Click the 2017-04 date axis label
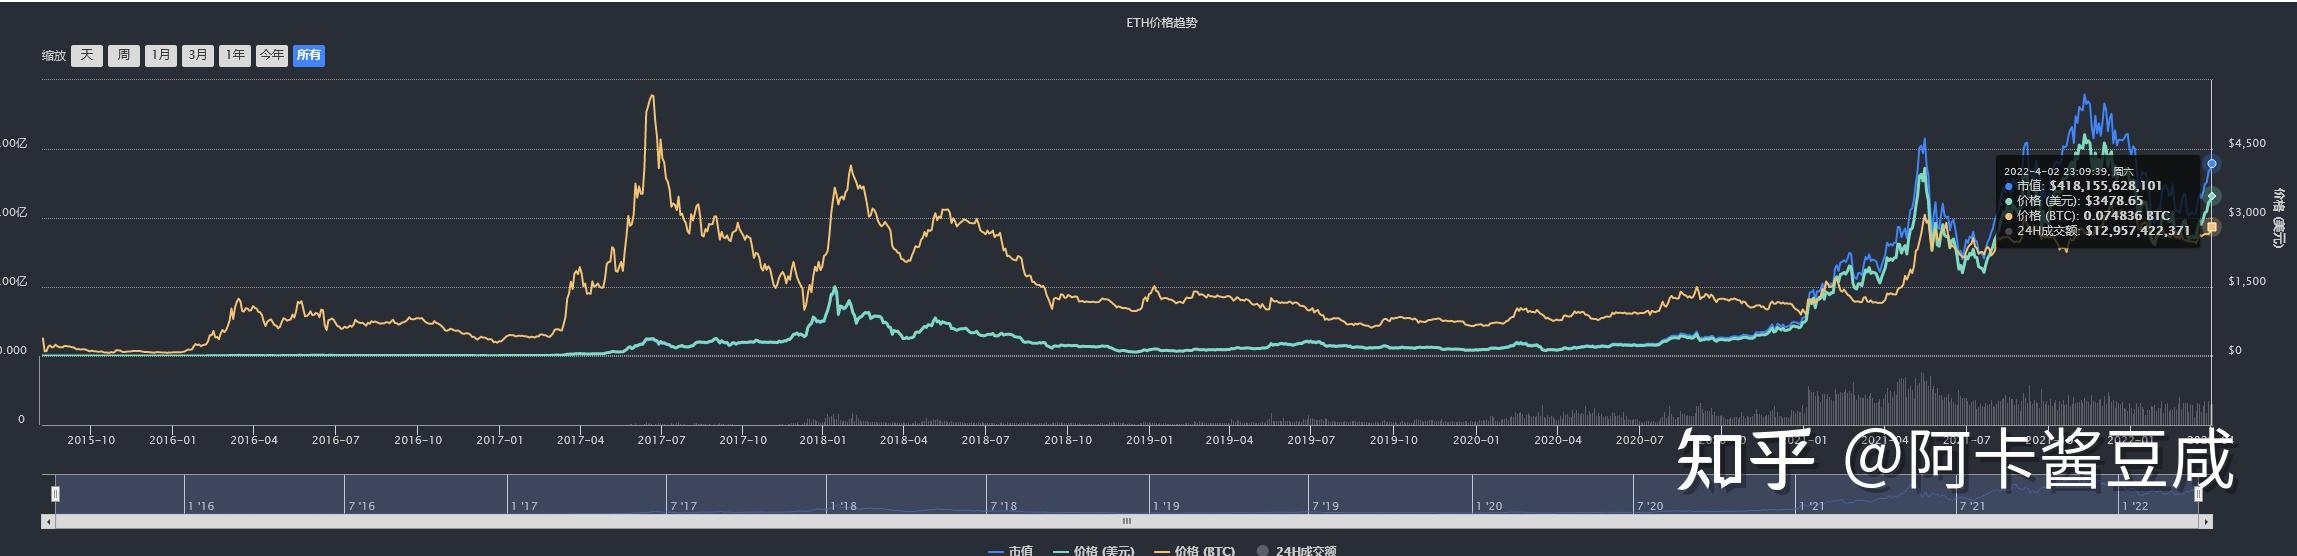 point(580,440)
